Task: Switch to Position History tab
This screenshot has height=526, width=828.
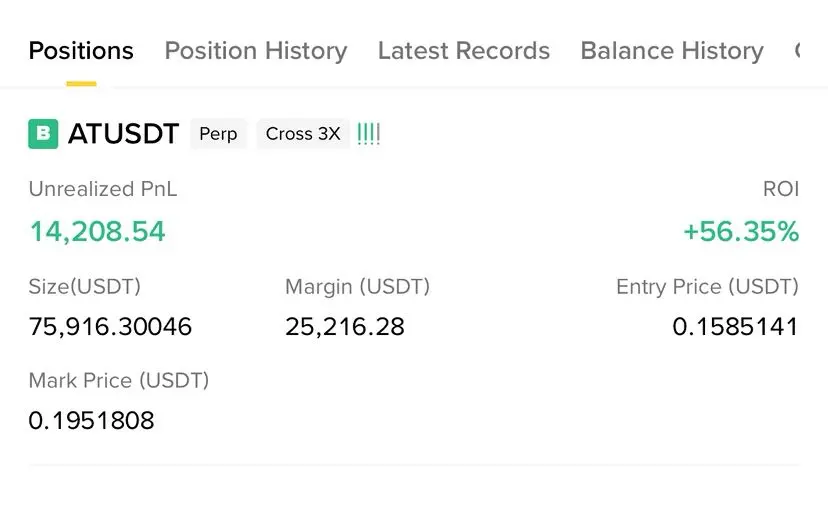Action: point(256,51)
